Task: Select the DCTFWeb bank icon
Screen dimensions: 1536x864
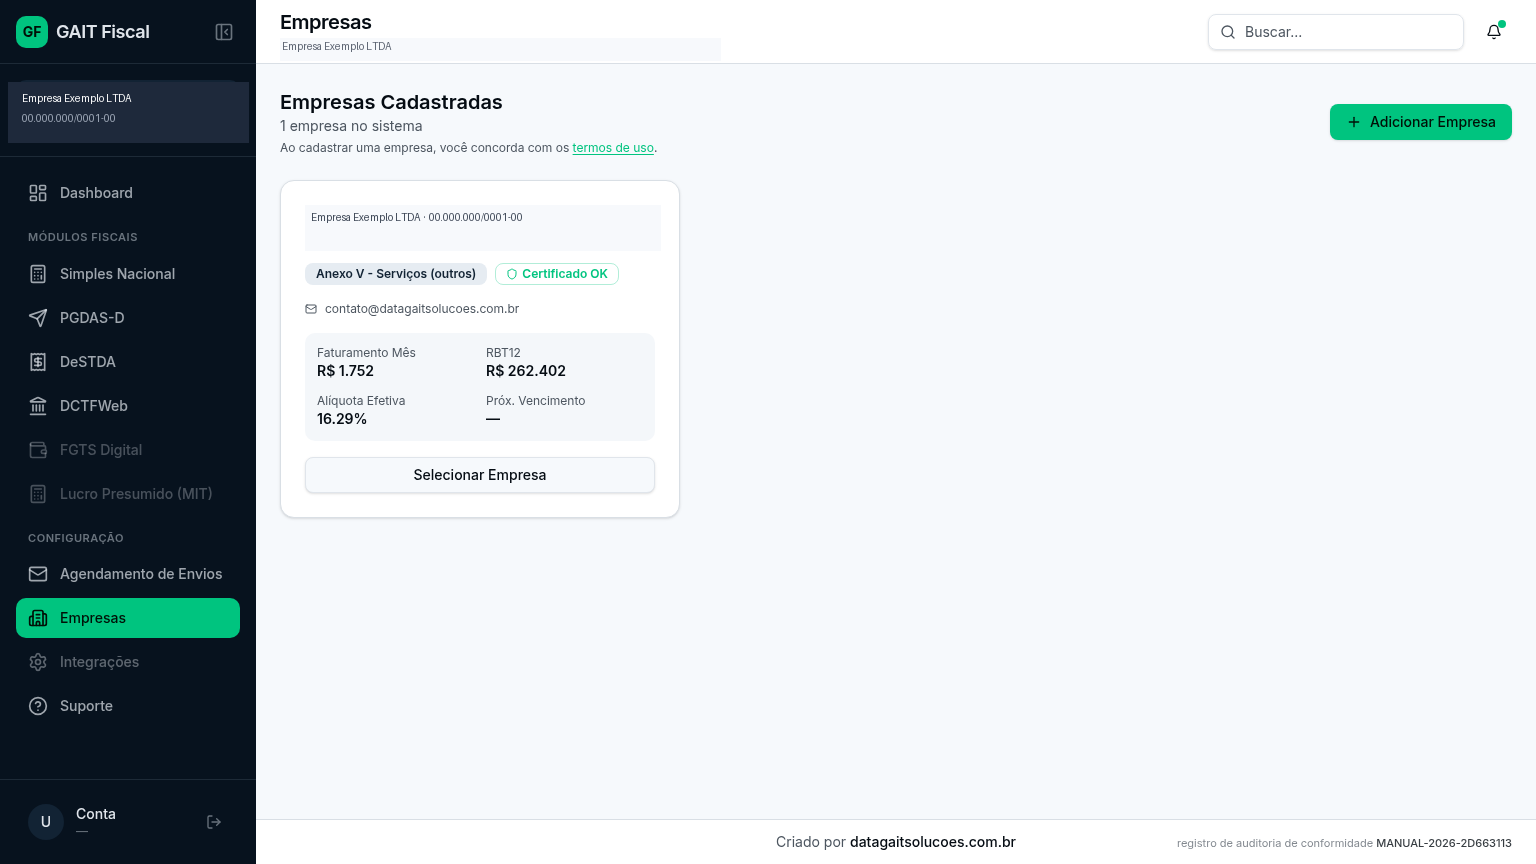Action: pyautogui.click(x=38, y=406)
